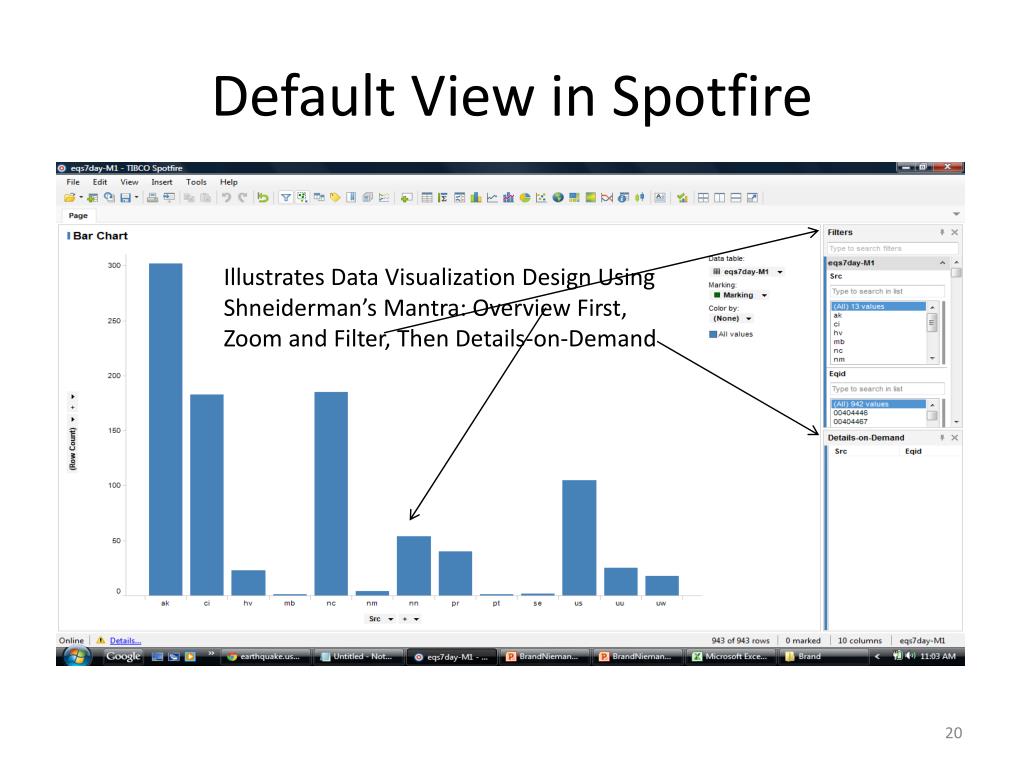The image size is (1024, 768).
Task: Click the side-by-side layout icon
Action: pos(719,197)
